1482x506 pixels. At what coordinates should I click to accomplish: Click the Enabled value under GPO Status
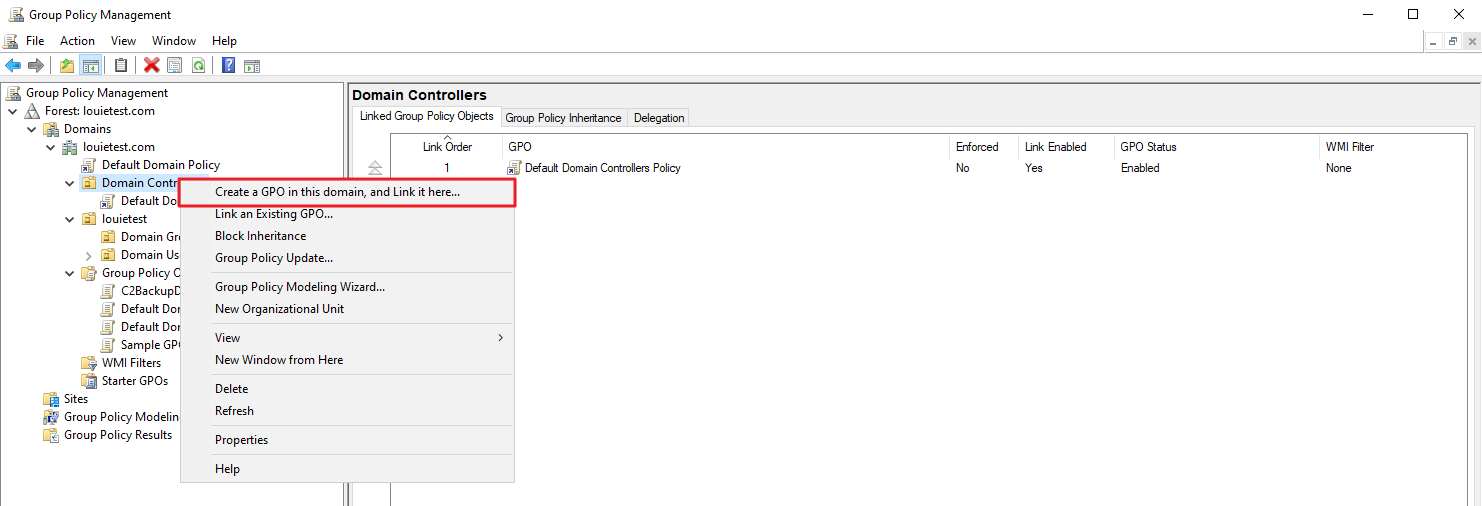tap(1140, 168)
